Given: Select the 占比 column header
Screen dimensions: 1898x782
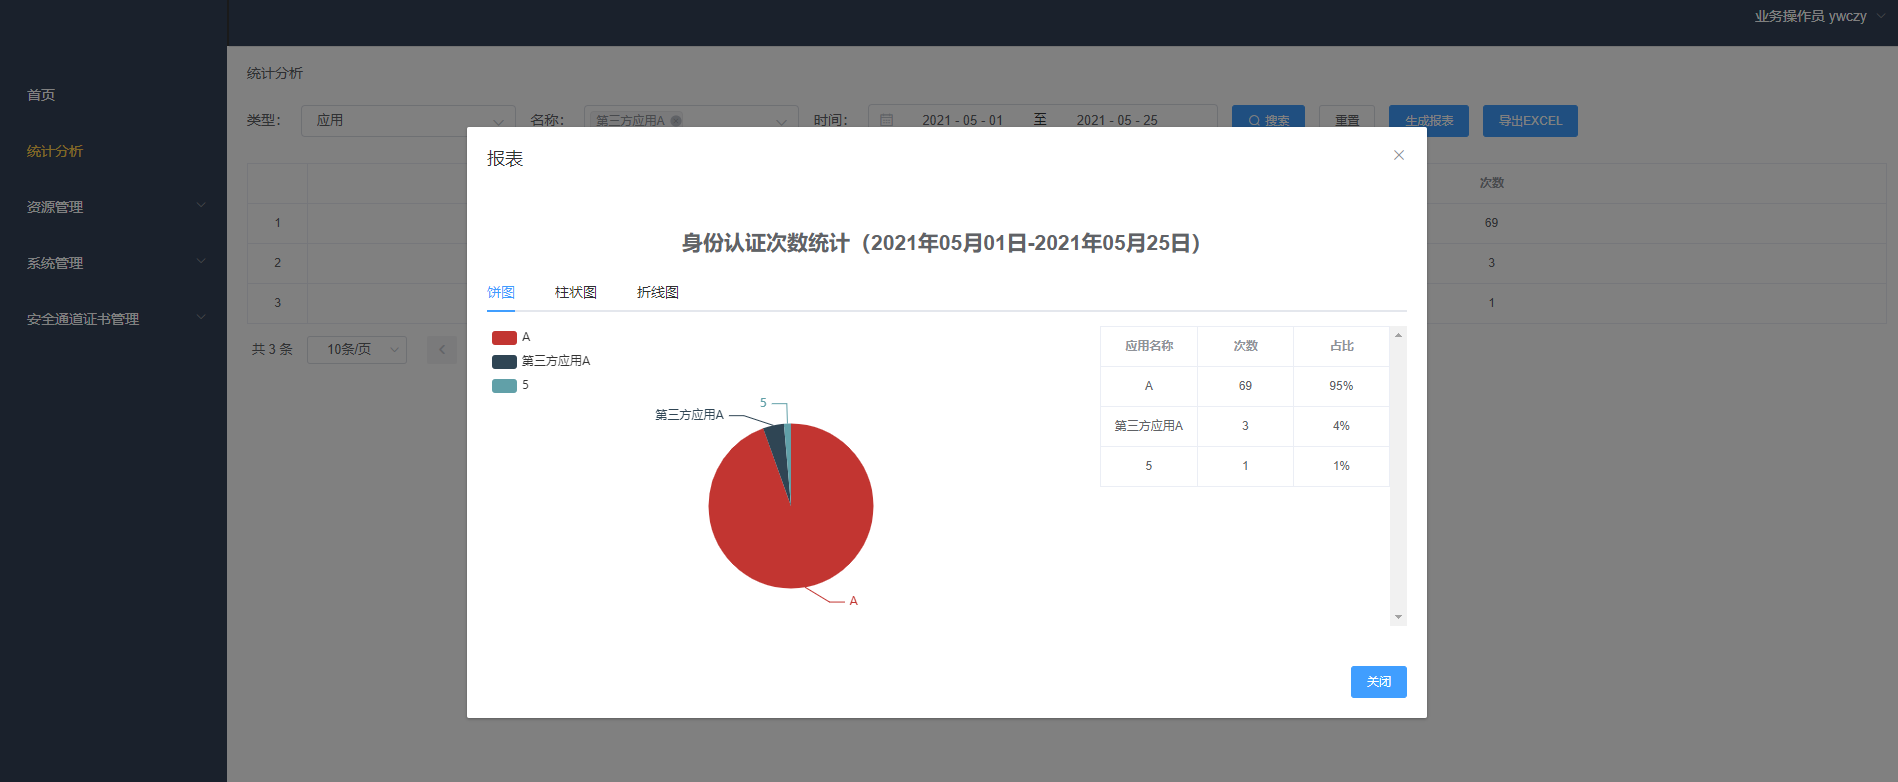Looking at the screenshot, I should (x=1341, y=346).
